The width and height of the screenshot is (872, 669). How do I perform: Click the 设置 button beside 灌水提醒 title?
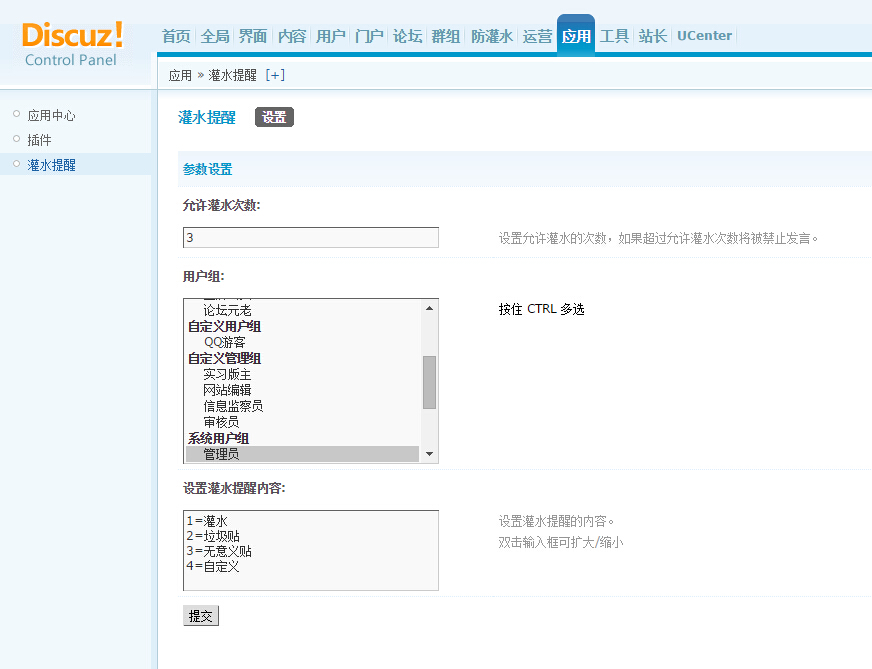click(274, 118)
